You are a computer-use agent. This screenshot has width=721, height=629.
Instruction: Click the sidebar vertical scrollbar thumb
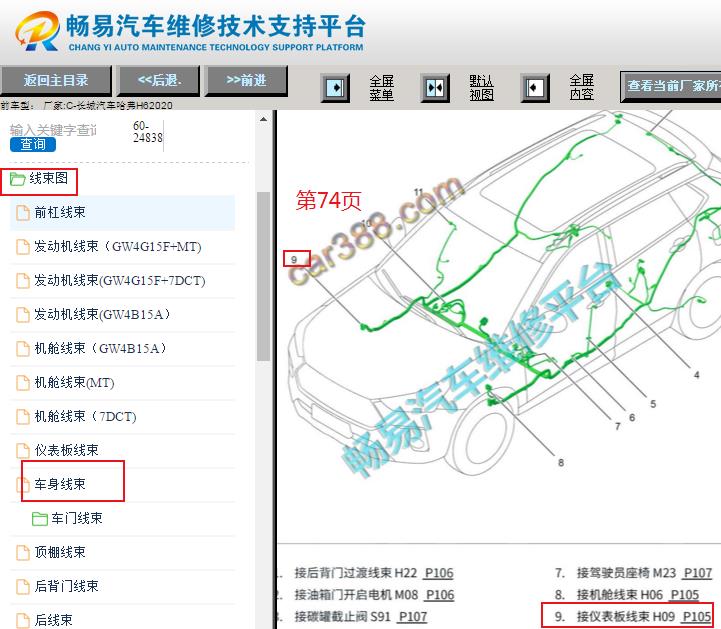click(x=263, y=276)
